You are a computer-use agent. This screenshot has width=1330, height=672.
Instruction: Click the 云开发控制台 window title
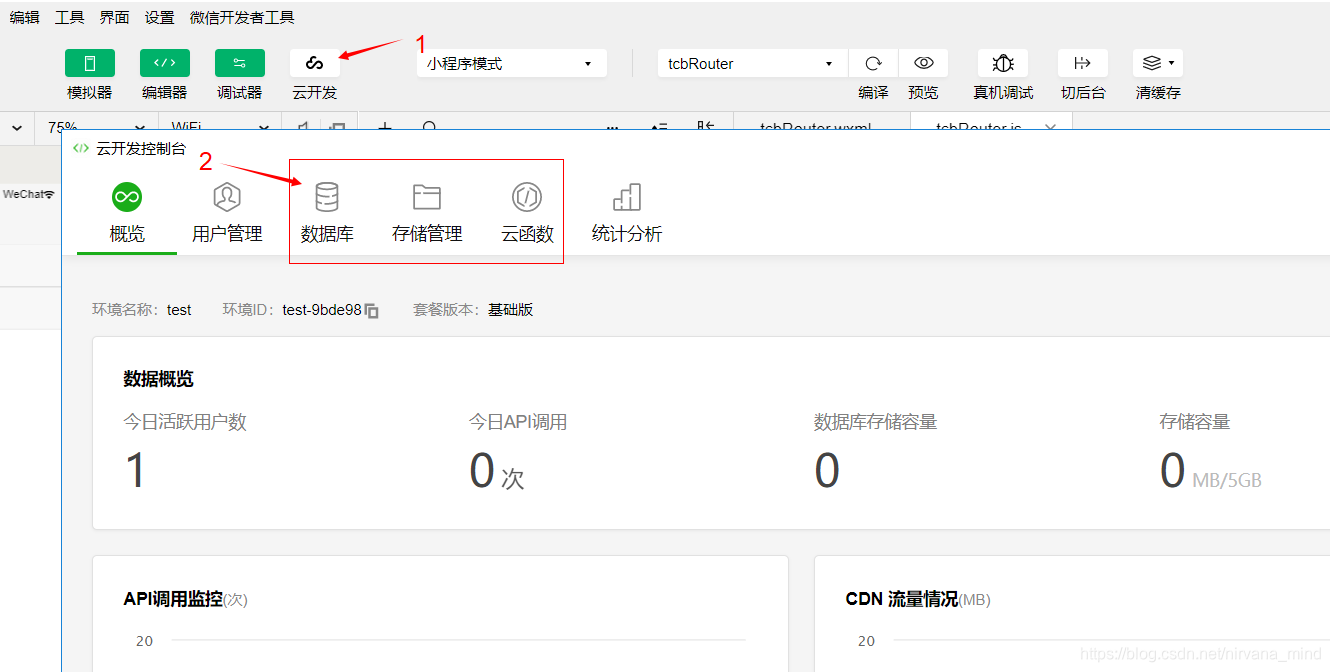[141, 148]
